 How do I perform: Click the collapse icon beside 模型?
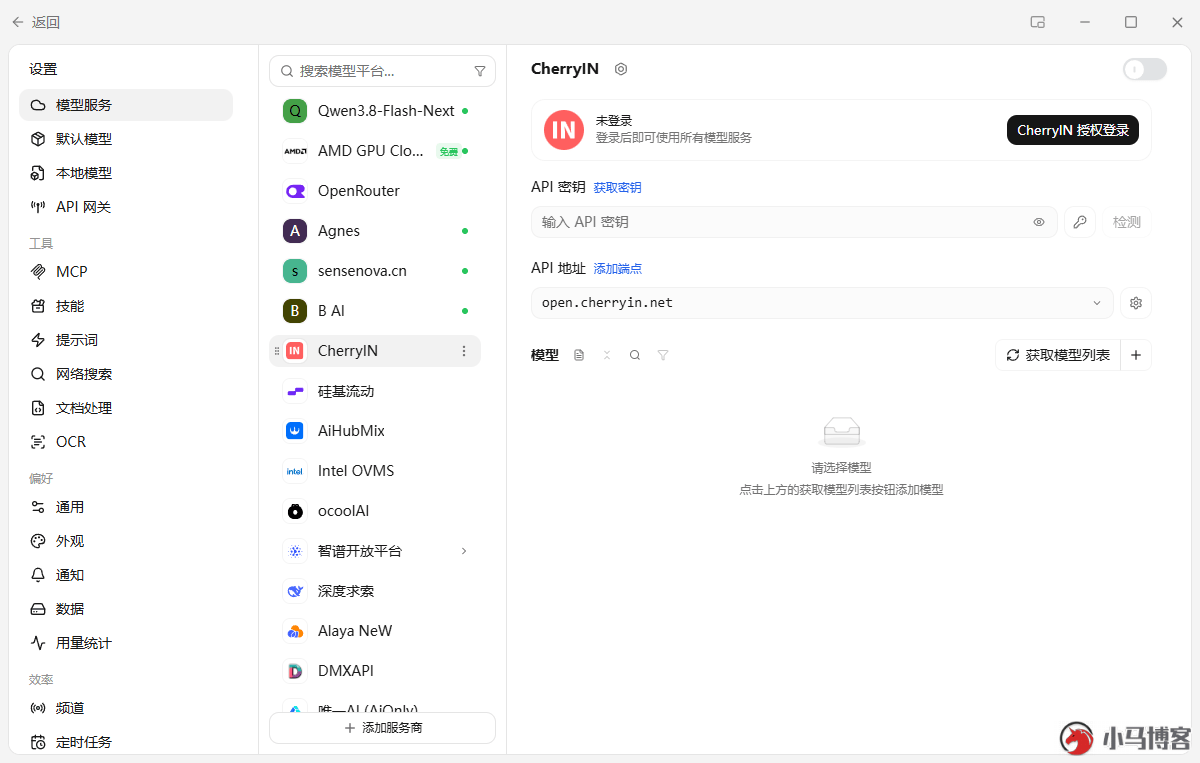(607, 355)
